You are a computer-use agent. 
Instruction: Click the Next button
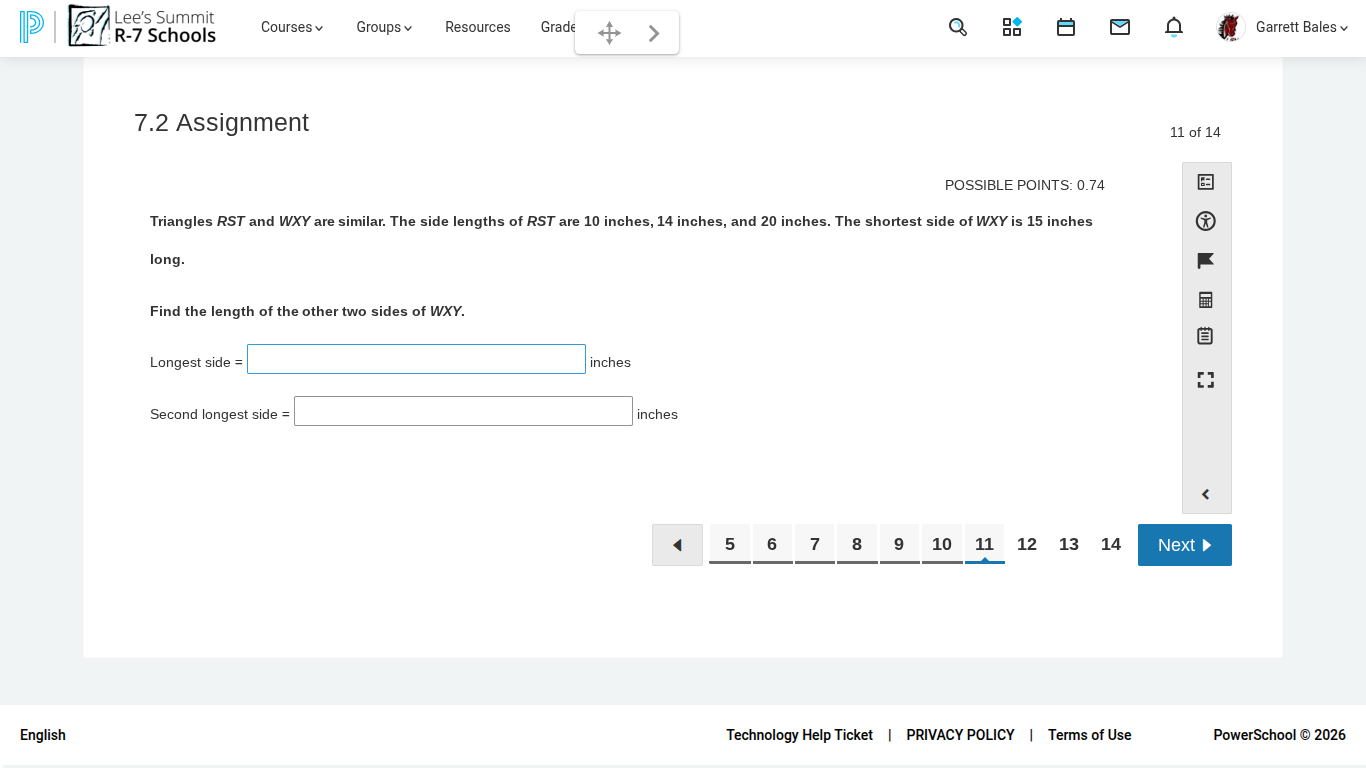pyautogui.click(x=1184, y=545)
